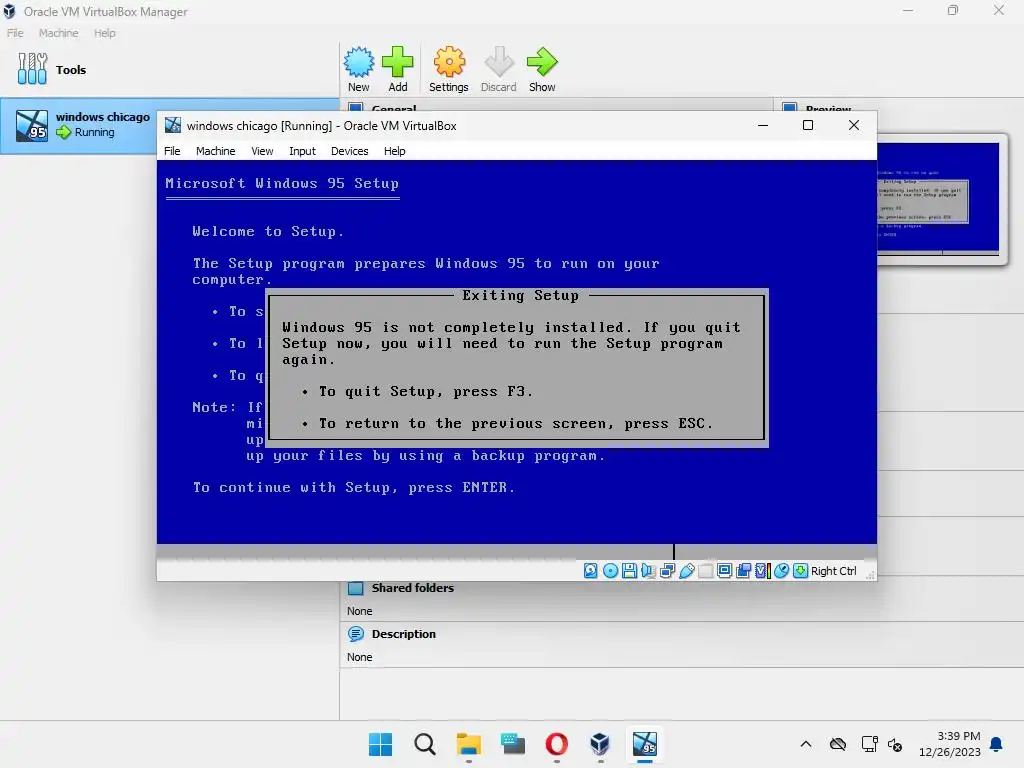
Task: Open the View menu of VM window
Action: pos(263,151)
